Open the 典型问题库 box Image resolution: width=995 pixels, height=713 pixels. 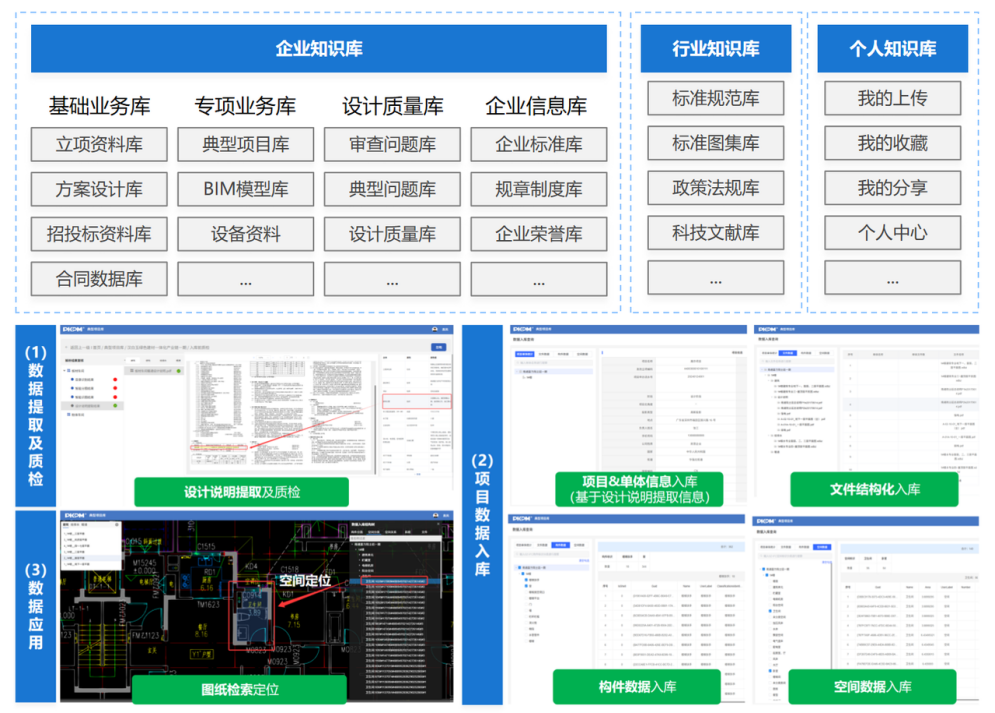tap(392, 189)
